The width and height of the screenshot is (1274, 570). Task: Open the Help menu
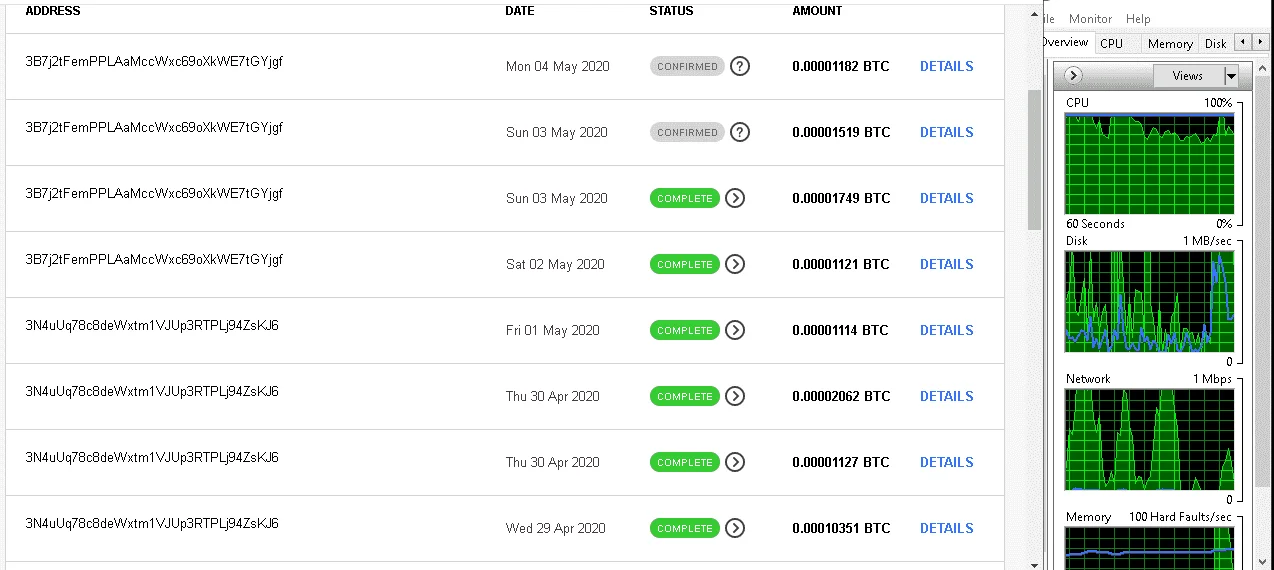1138,19
